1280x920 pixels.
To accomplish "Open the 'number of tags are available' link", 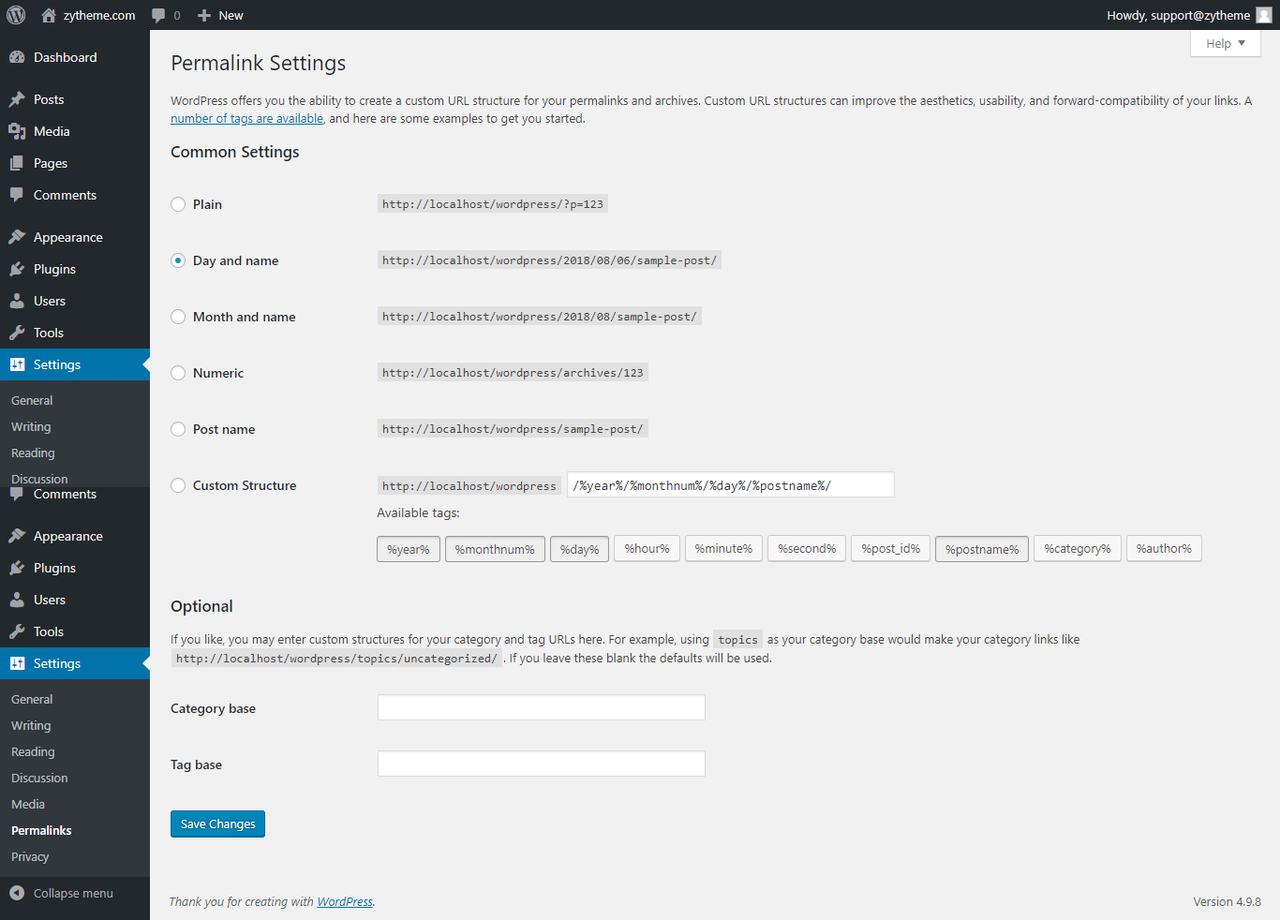I will 247,118.
